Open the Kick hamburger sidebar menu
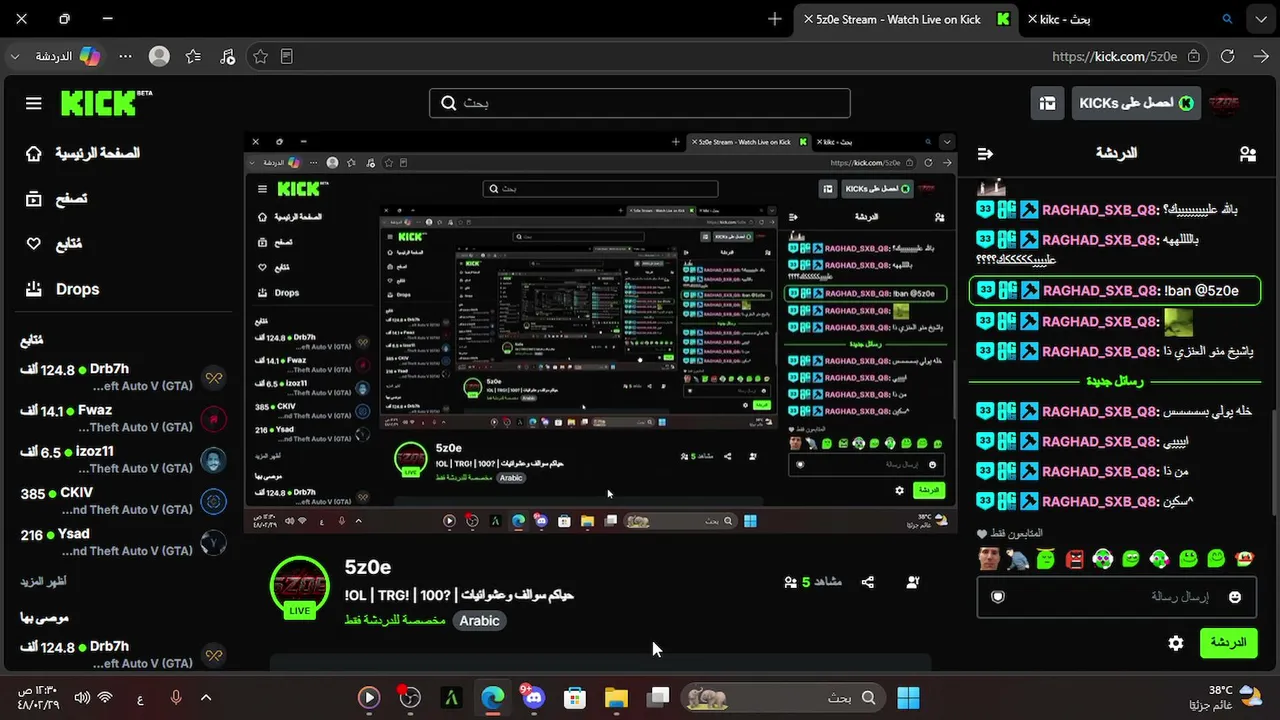 click(33, 103)
